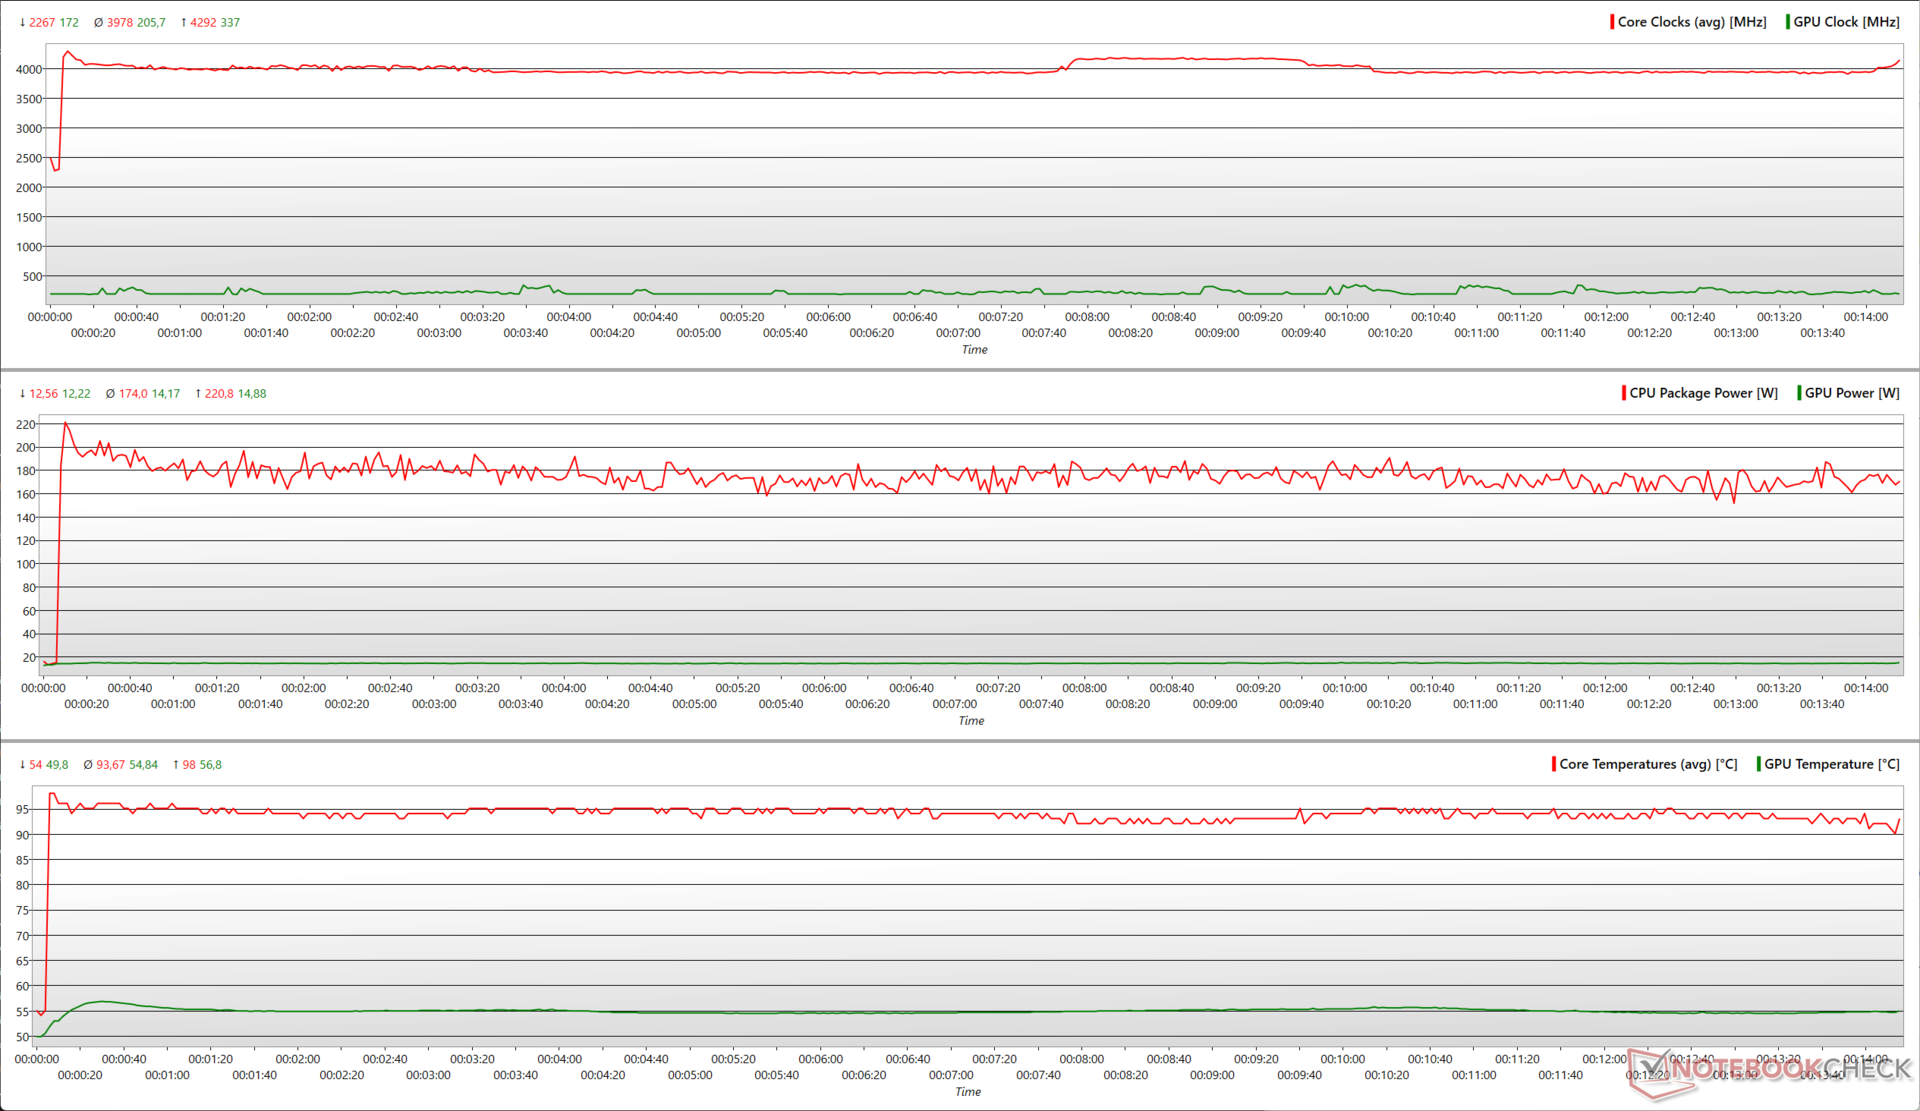This screenshot has height=1111, width=1920.
Task: Click the 00:05:00 marker on power chart timeline
Action: (x=694, y=704)
